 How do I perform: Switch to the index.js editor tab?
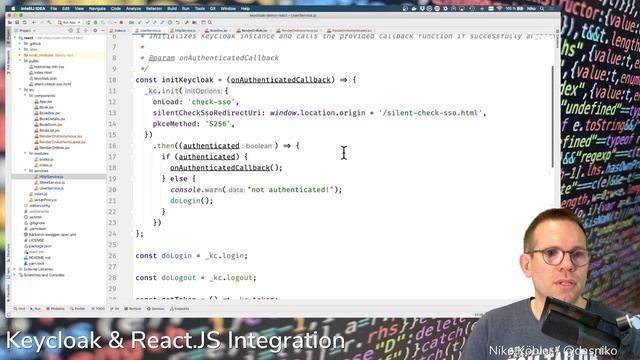click(119, 31)
